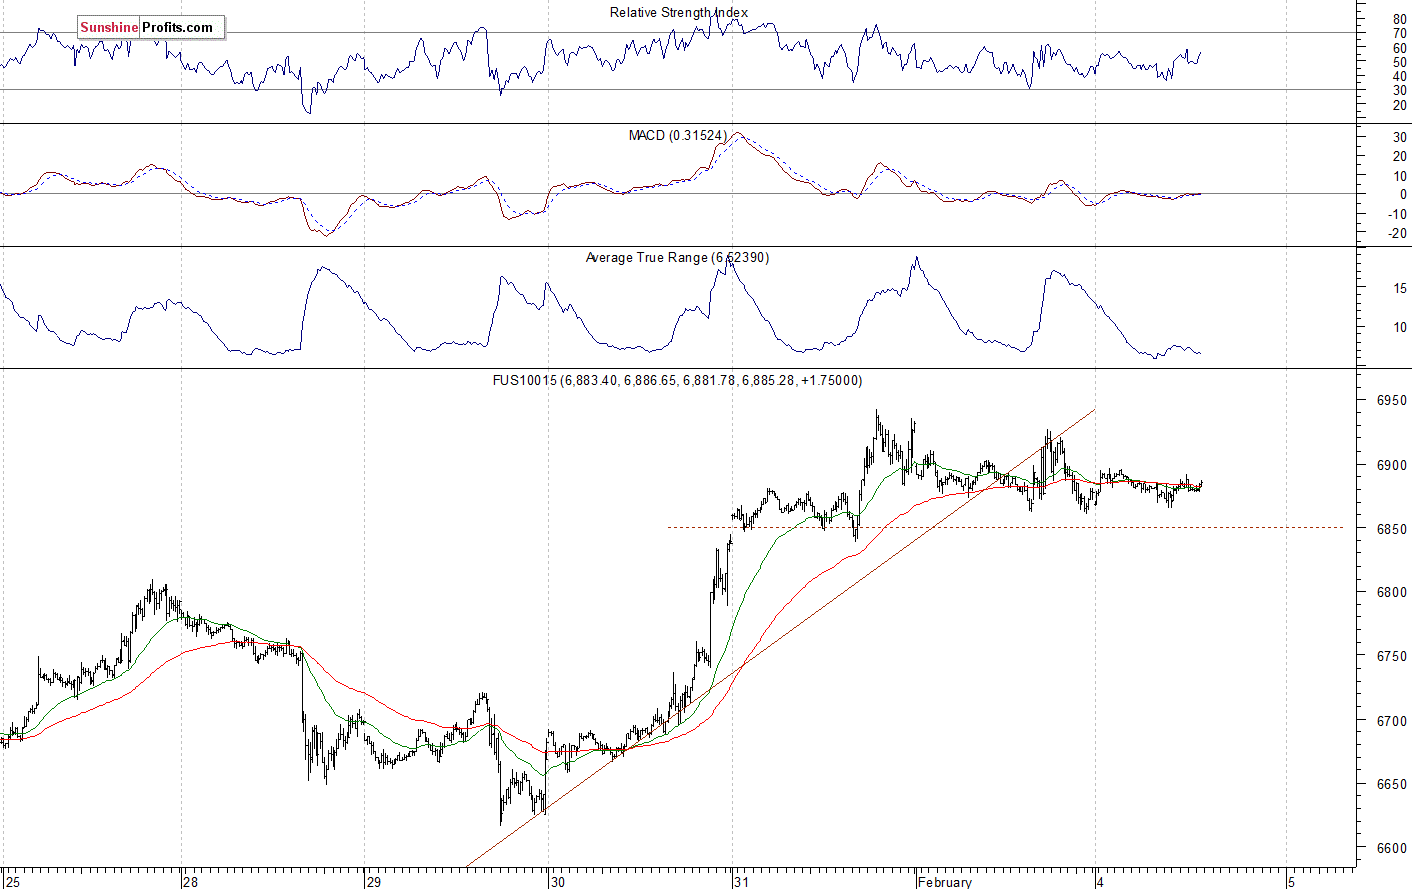Click the 6900 price axis label
Viewport: 1412px width, 889px height.
pos(1392,465)
